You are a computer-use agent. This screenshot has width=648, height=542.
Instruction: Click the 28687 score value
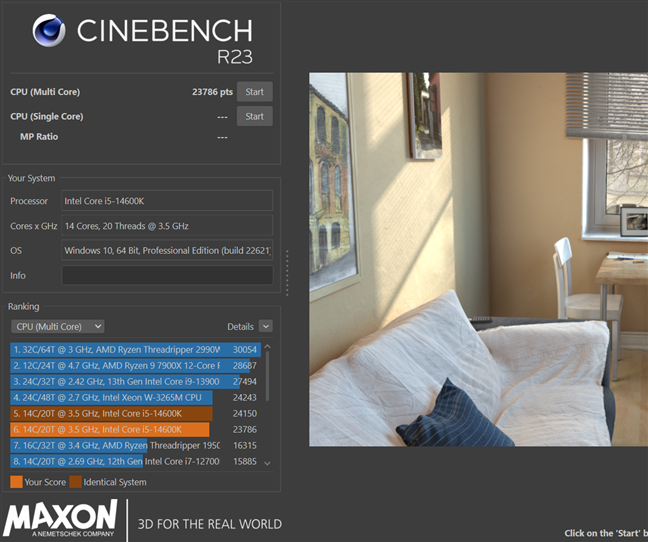point(245,366)
